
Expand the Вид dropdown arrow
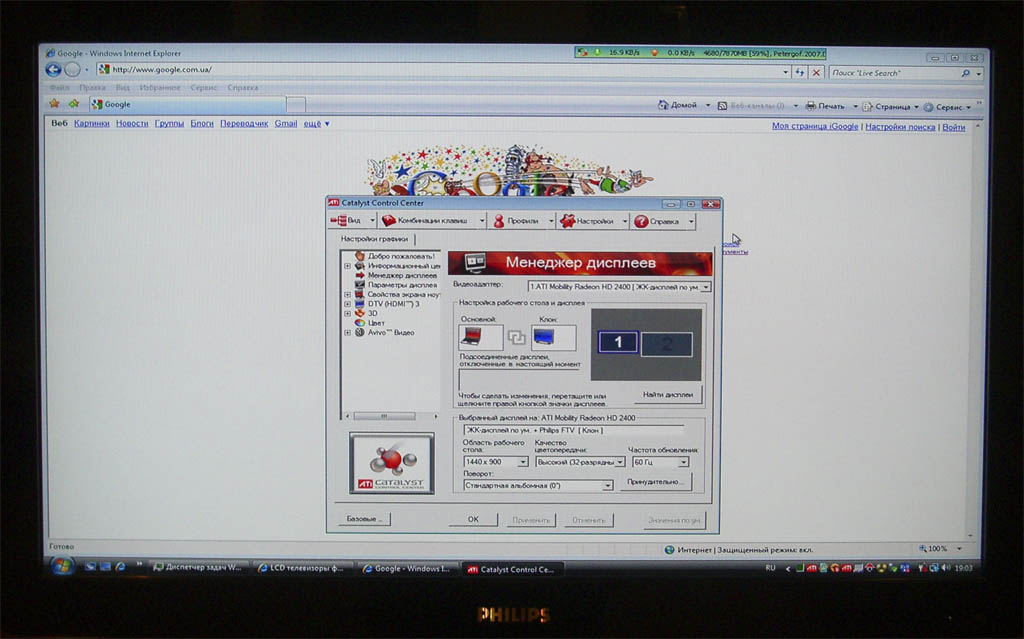372,221
